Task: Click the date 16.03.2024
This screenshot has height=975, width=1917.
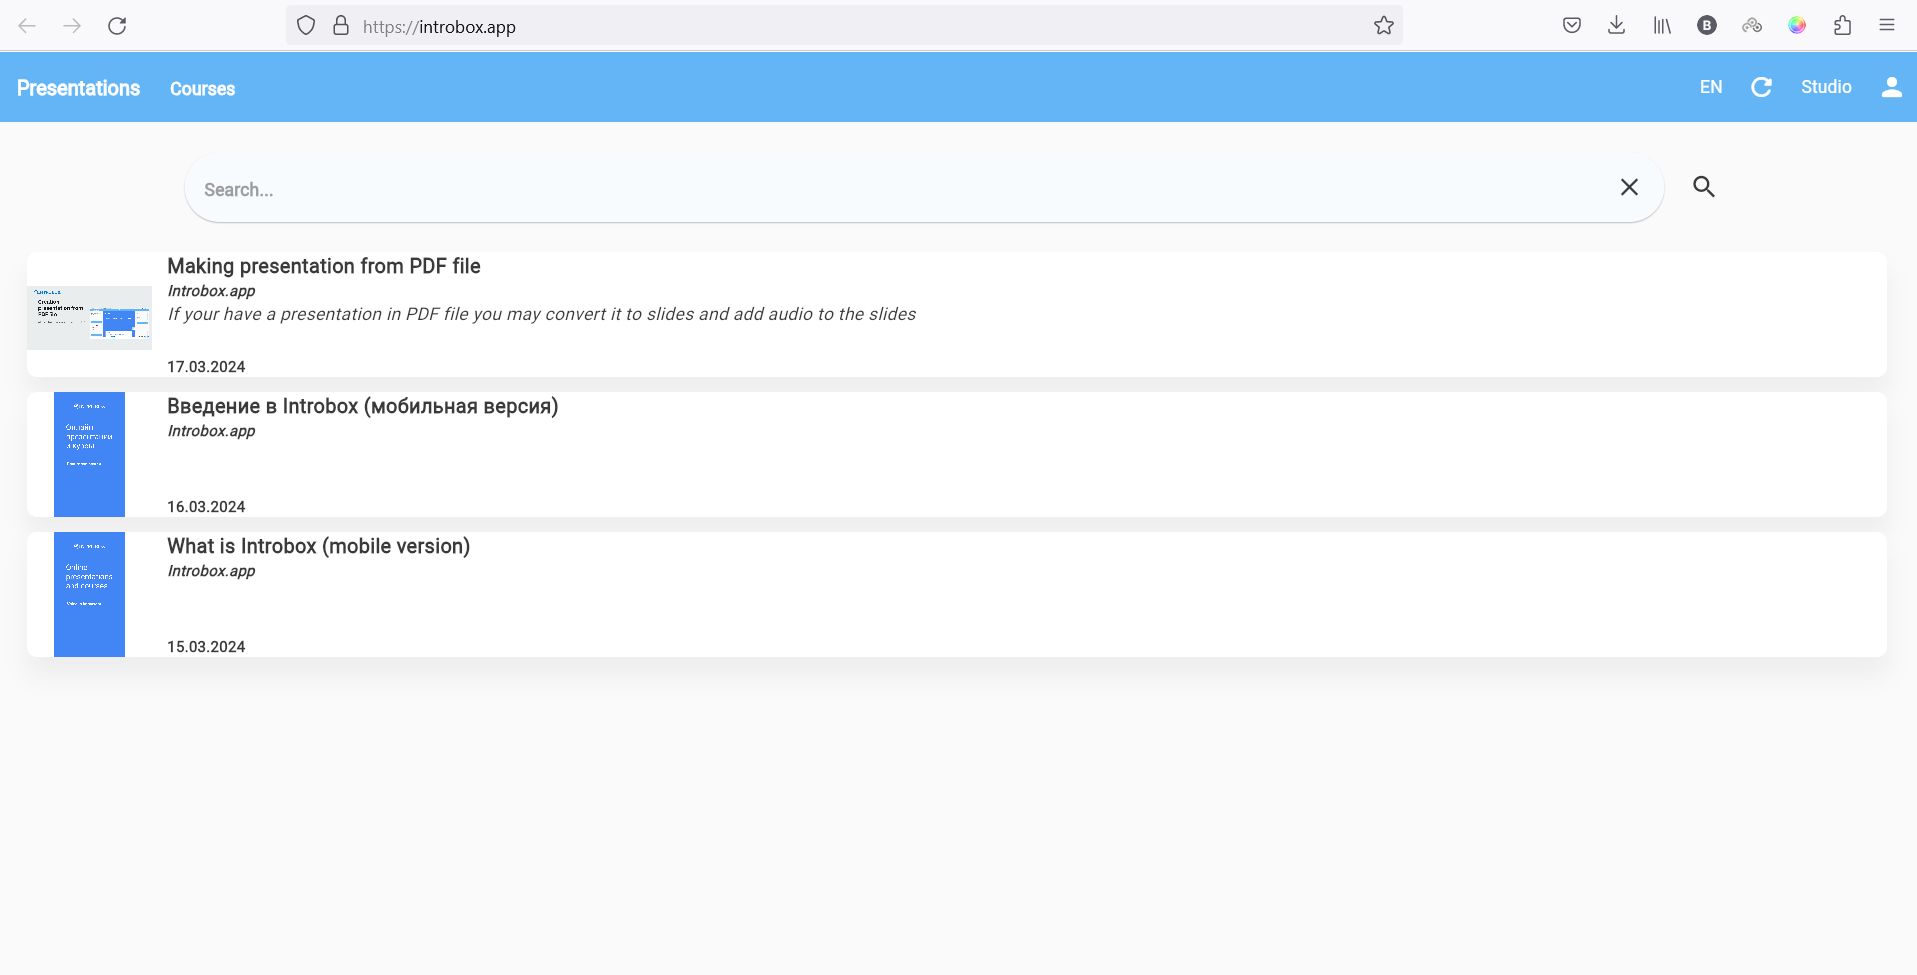Action: coord(206,507)
